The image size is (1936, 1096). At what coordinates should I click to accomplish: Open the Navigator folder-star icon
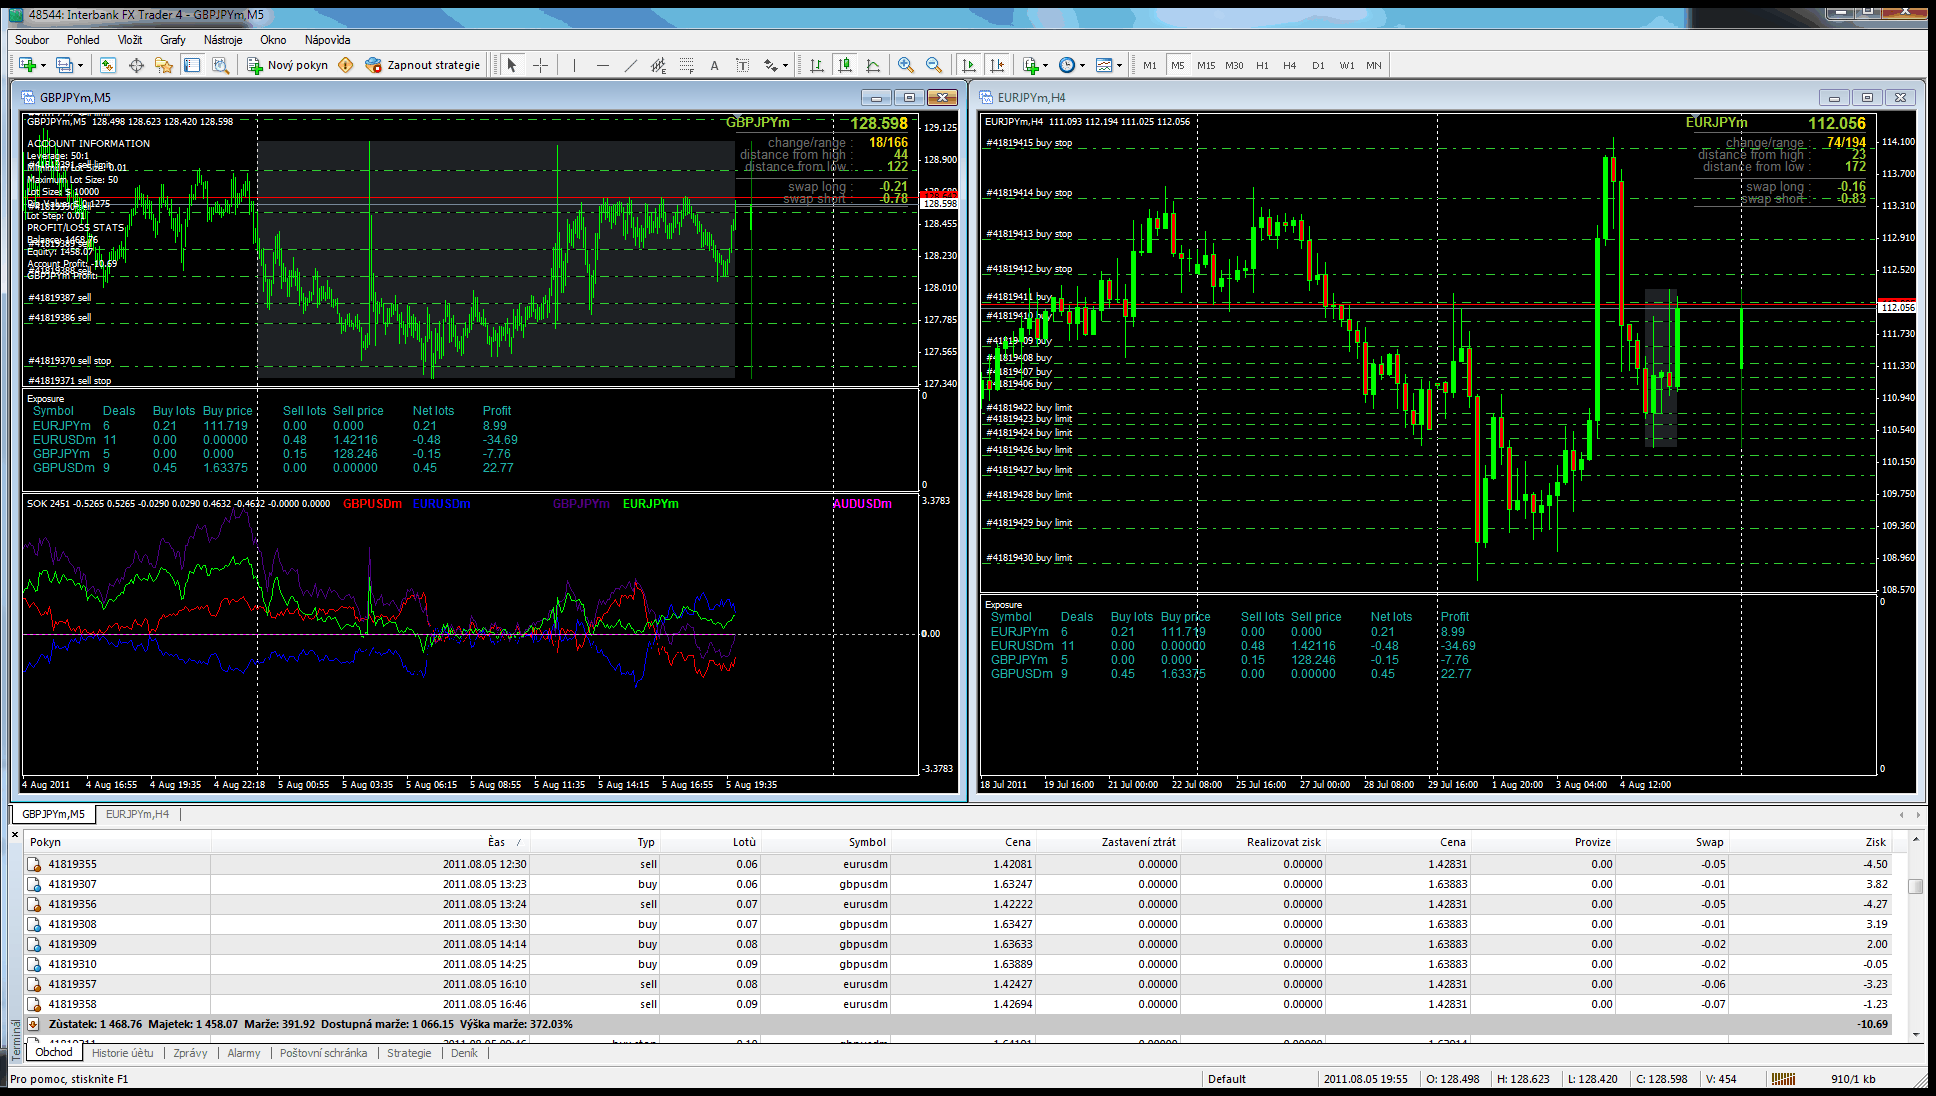[164, 65]
